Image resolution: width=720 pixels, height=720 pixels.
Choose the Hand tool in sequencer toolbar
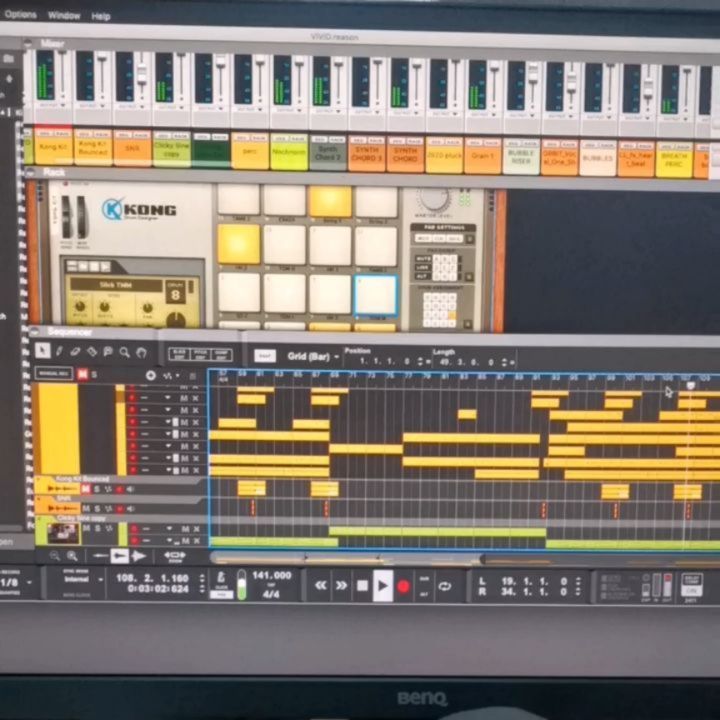(x=141, y=352)
